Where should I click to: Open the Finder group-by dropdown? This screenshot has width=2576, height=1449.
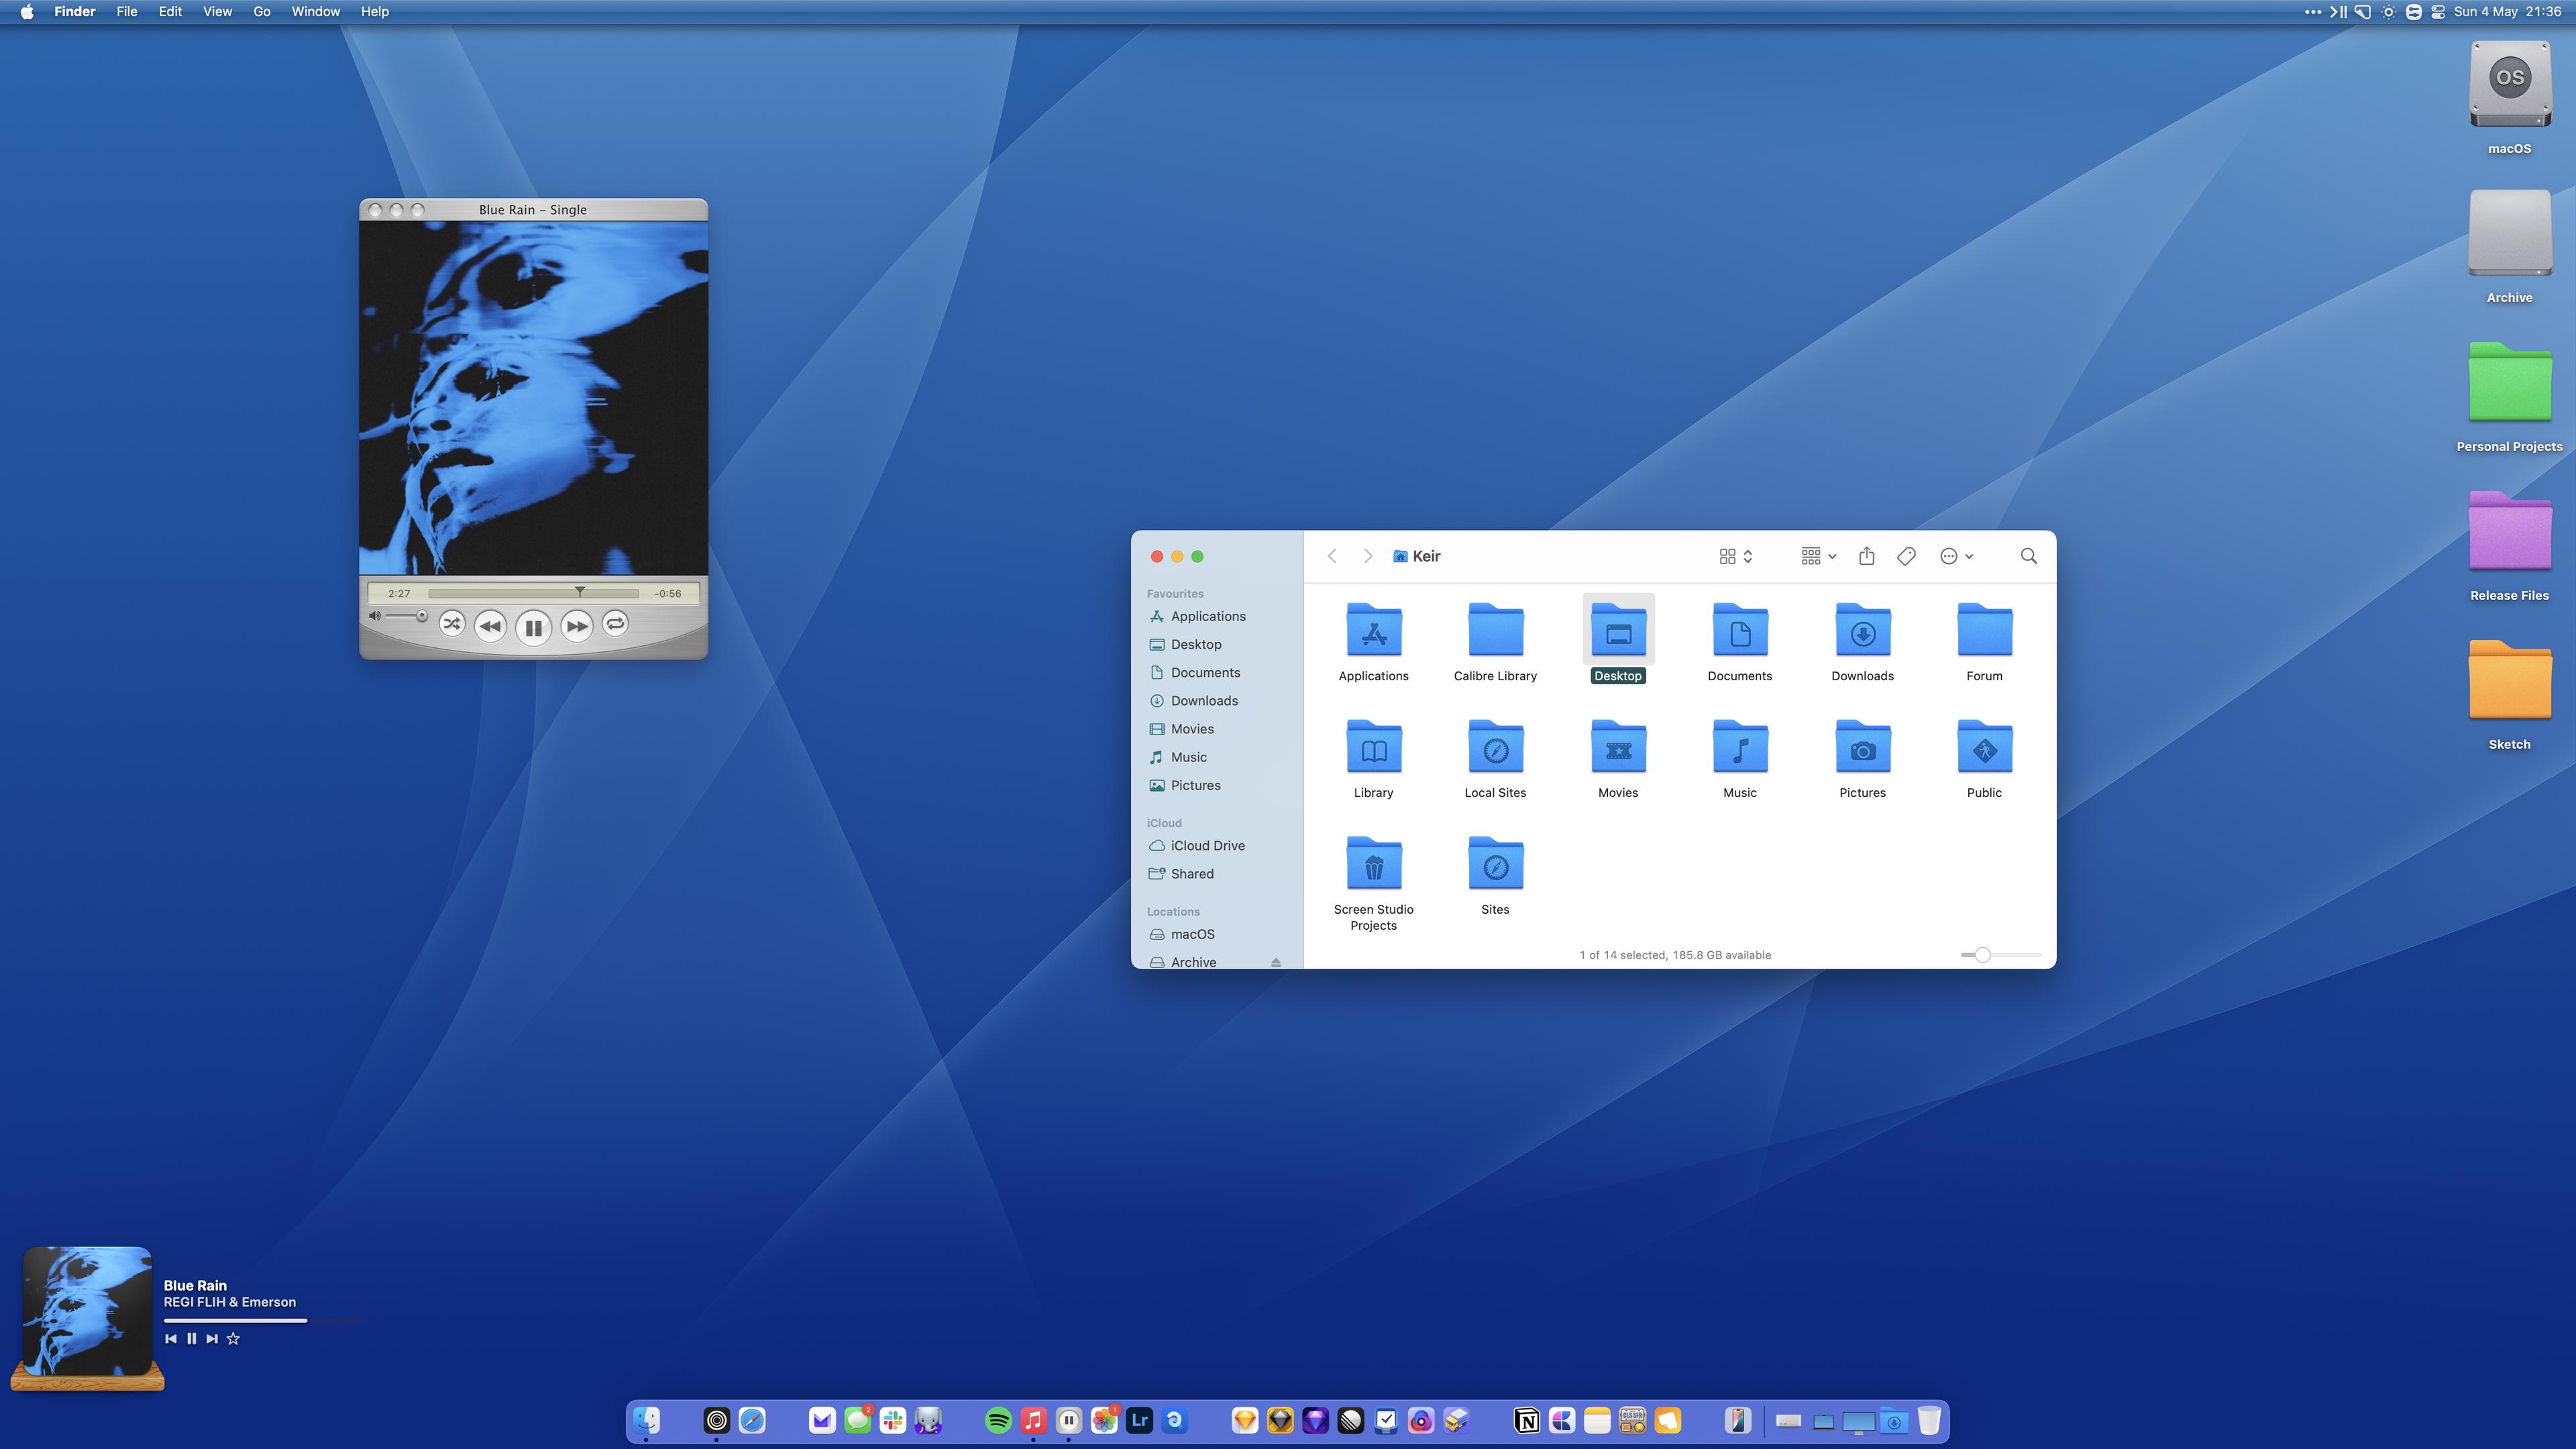pos(1818,556)
